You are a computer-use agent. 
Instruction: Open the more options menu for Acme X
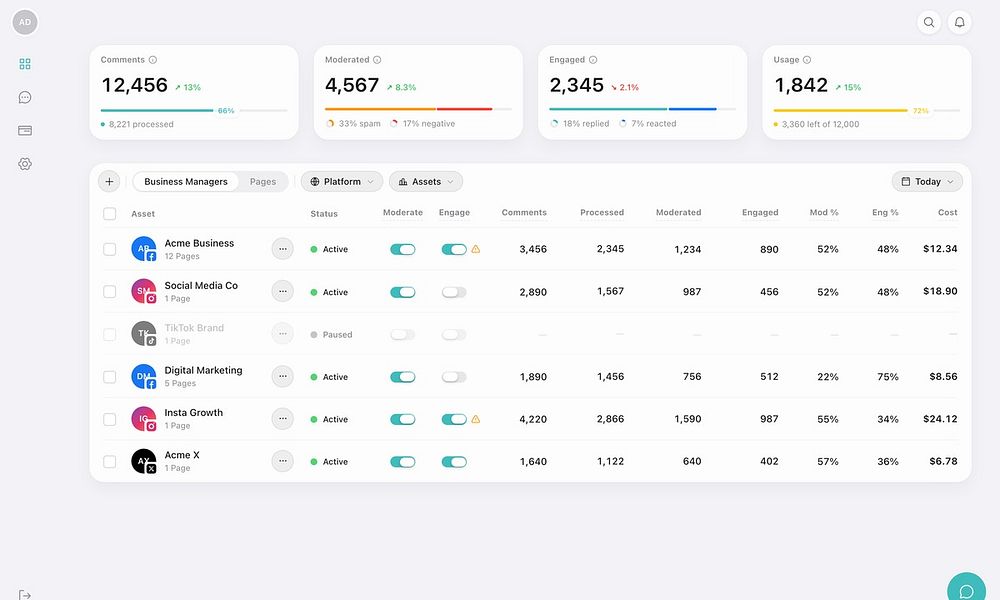[283, 461]
